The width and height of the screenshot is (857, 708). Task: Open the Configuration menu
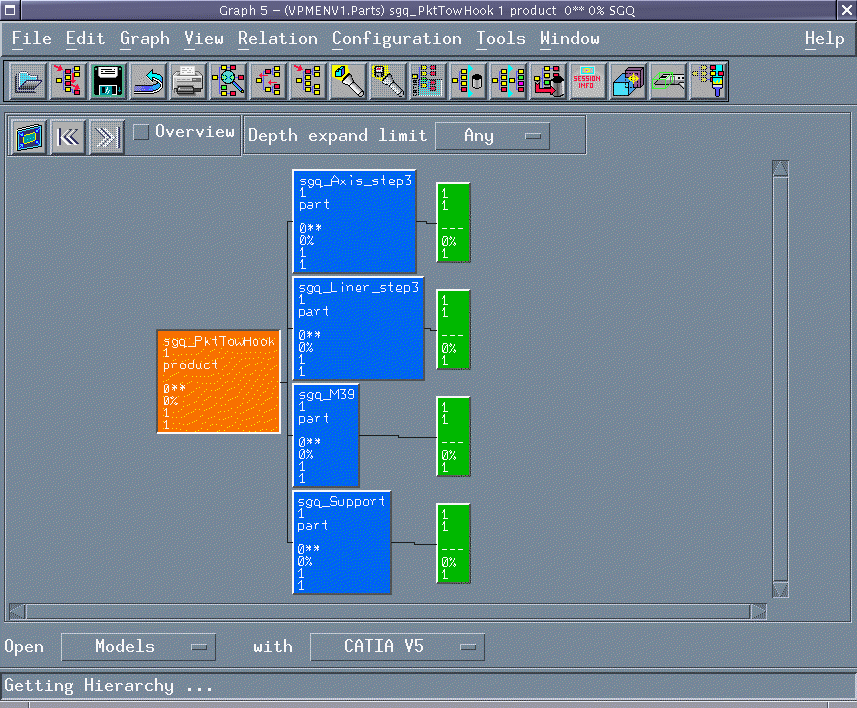pos(396,39)
